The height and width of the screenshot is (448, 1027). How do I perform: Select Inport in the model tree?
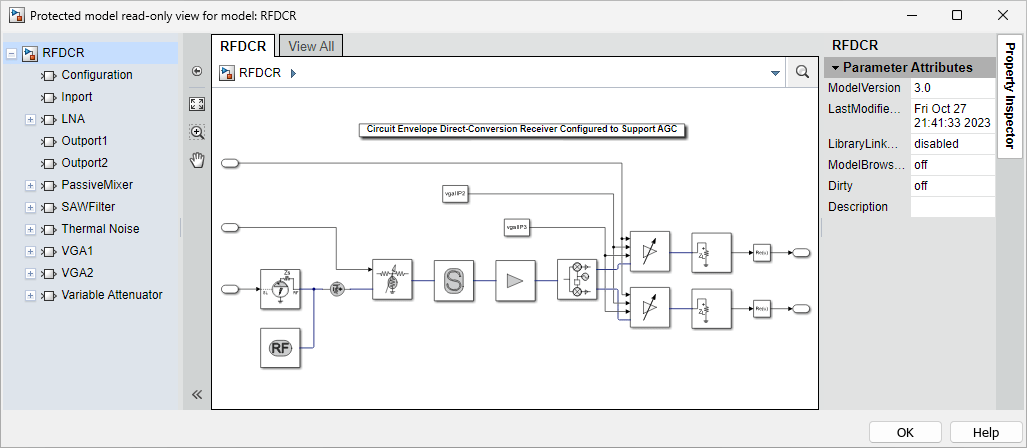[77, 97]
